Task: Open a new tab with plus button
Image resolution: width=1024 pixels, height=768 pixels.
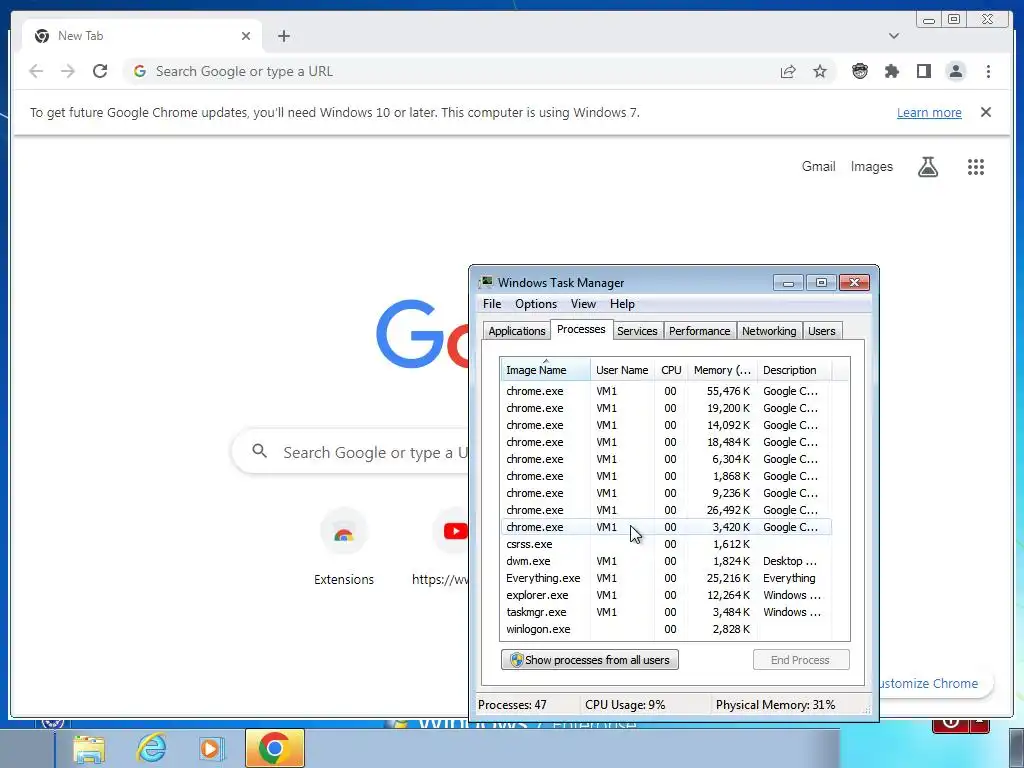Action: point(283,36)
